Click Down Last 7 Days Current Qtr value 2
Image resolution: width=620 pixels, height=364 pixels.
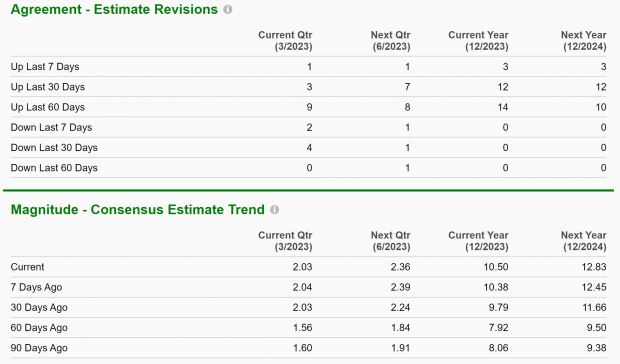[309, 127]
